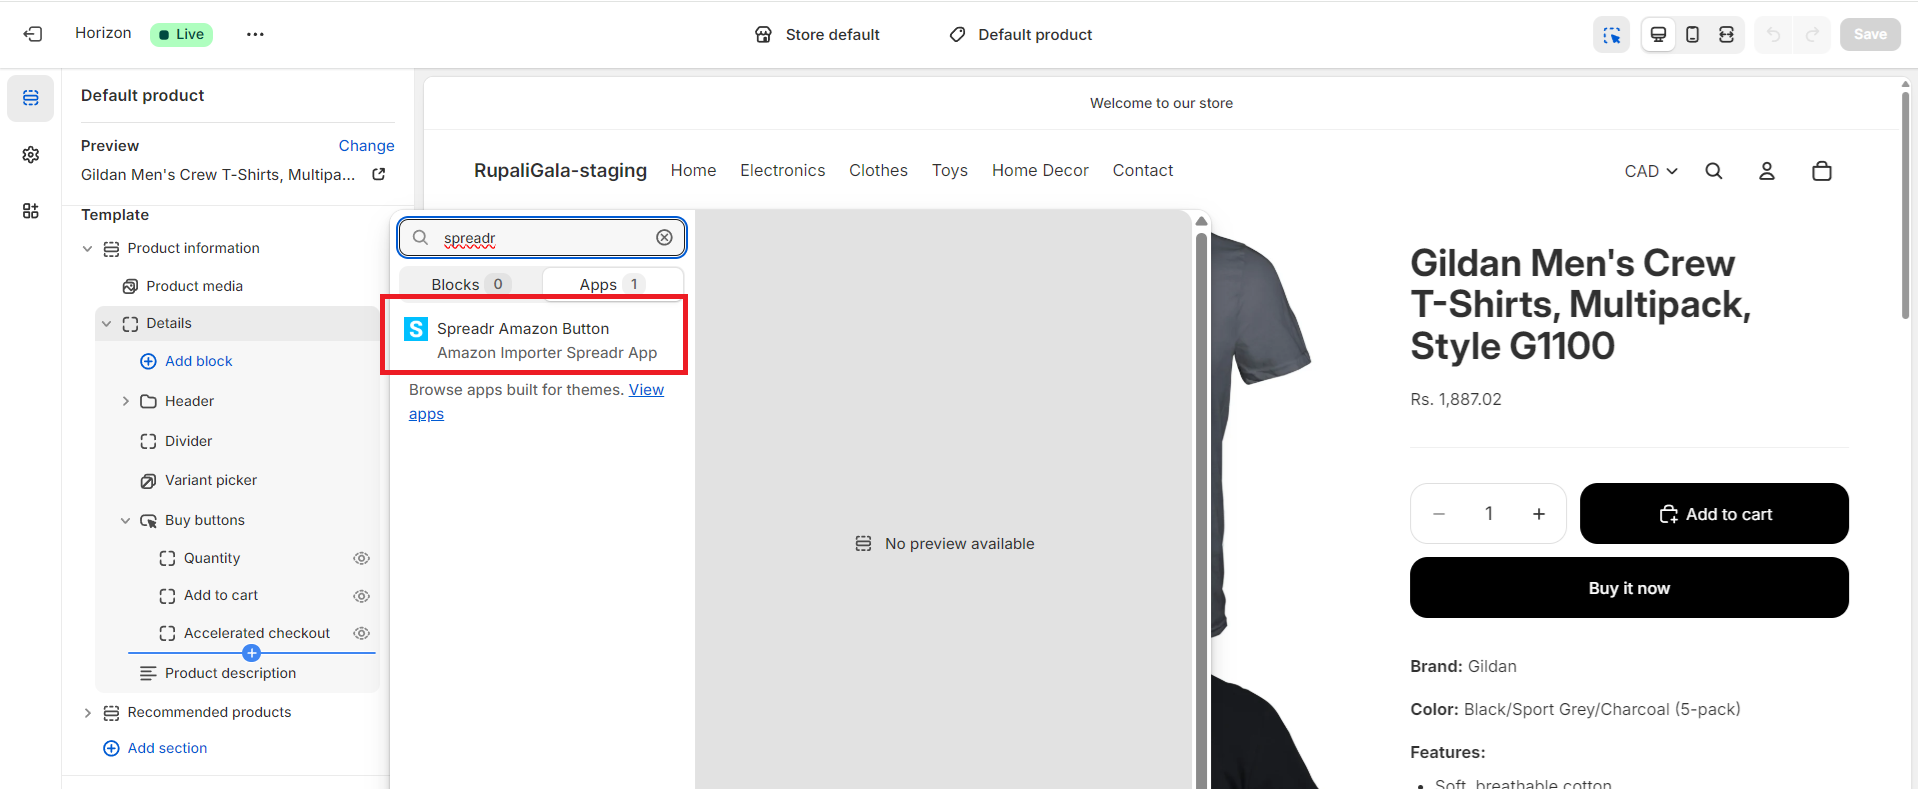
Task: Open the Clothes menu item
Action: tap(878, 170)
